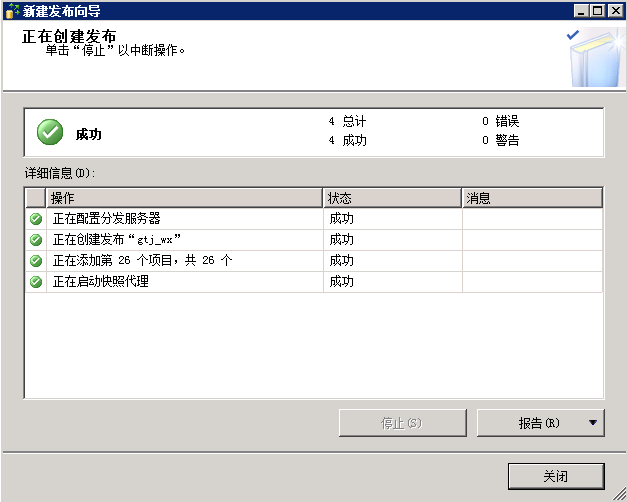Screen dimensions: 627x502
Task: Maximize the 新建发布向导 window
Action: tap(599, 10)
